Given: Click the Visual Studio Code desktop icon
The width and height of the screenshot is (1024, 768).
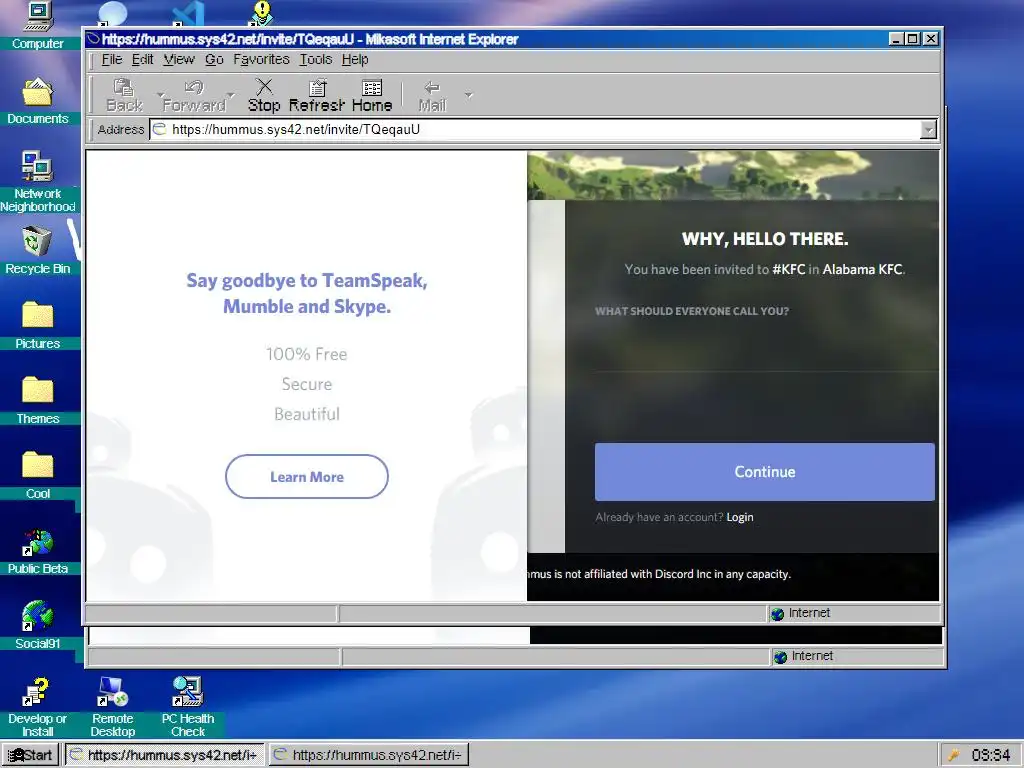Looking at the screenshot, I should point(188,13).
